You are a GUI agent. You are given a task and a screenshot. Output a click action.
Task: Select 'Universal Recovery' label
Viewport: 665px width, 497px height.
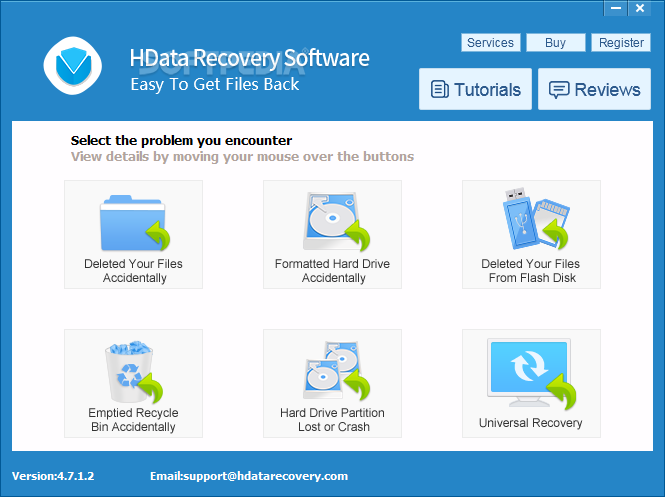[531, 423]
